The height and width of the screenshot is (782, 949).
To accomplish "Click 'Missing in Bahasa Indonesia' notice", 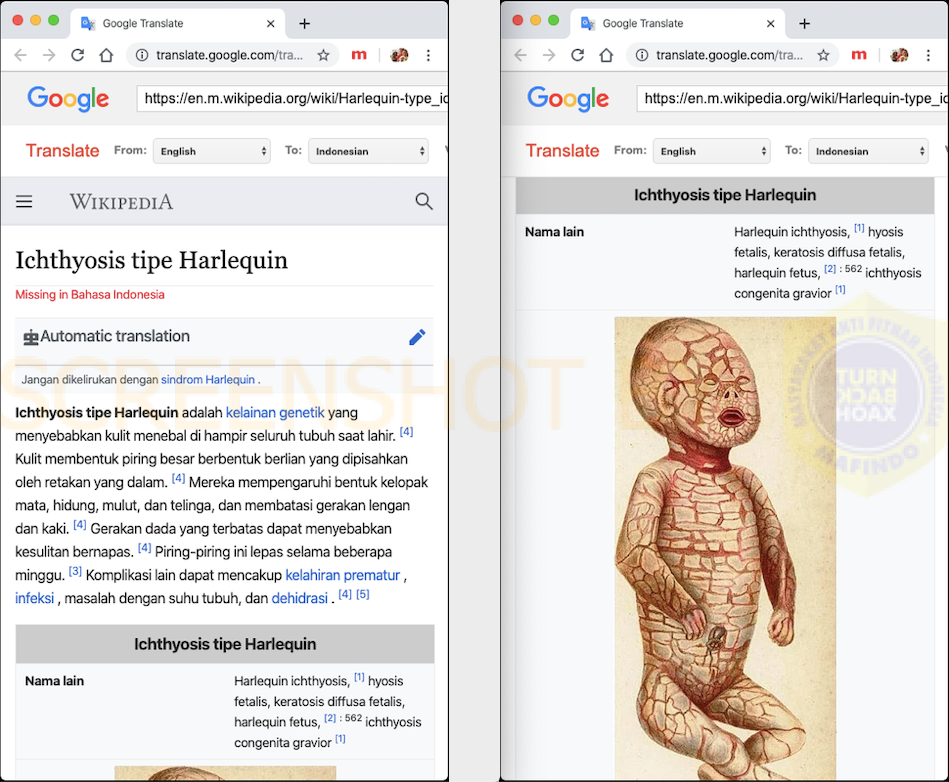I will pyautogui.click(x=90, y=295).
